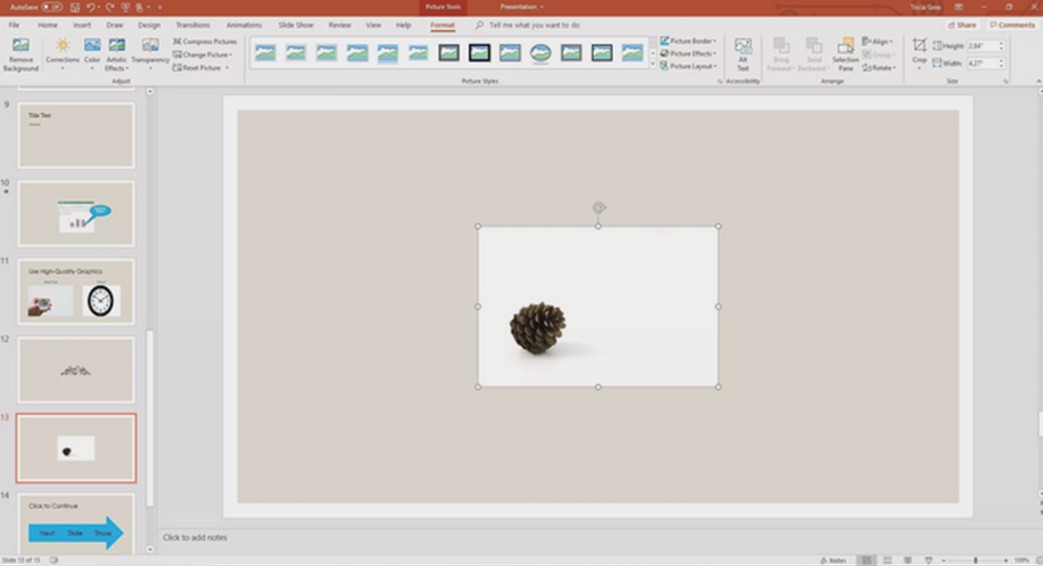Open the Comments button
The height and width of the screenshot is (566, 1043).
coord(1013,24)
